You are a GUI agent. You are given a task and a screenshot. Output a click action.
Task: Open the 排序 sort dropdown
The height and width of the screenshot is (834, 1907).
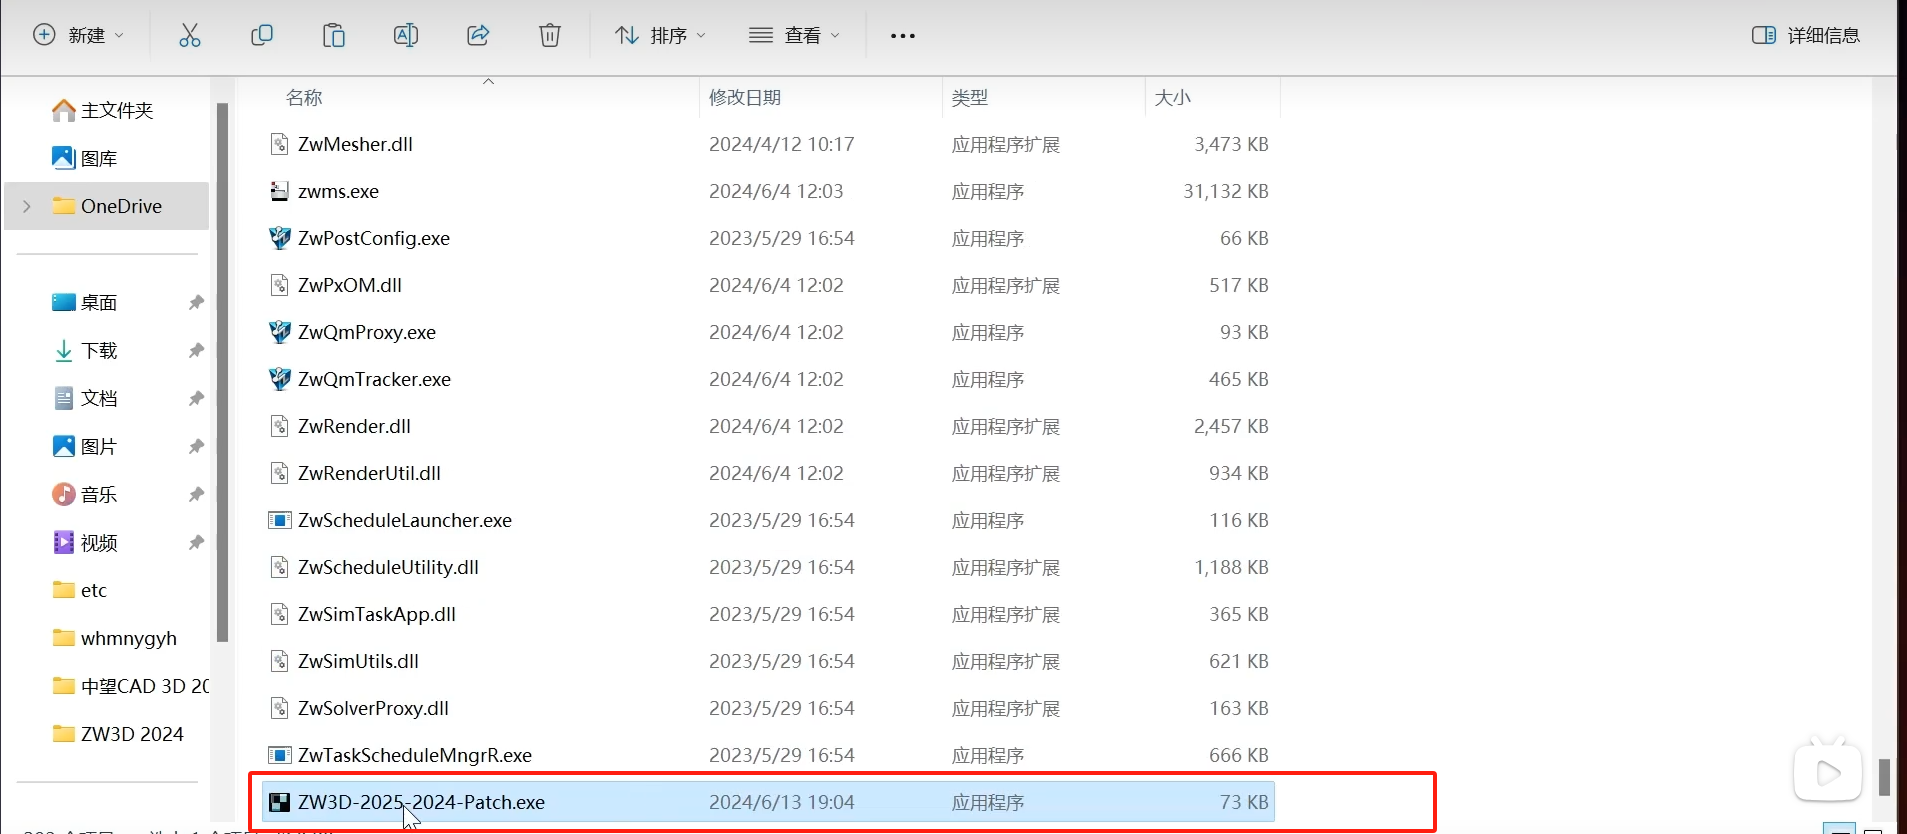[660, 36]
